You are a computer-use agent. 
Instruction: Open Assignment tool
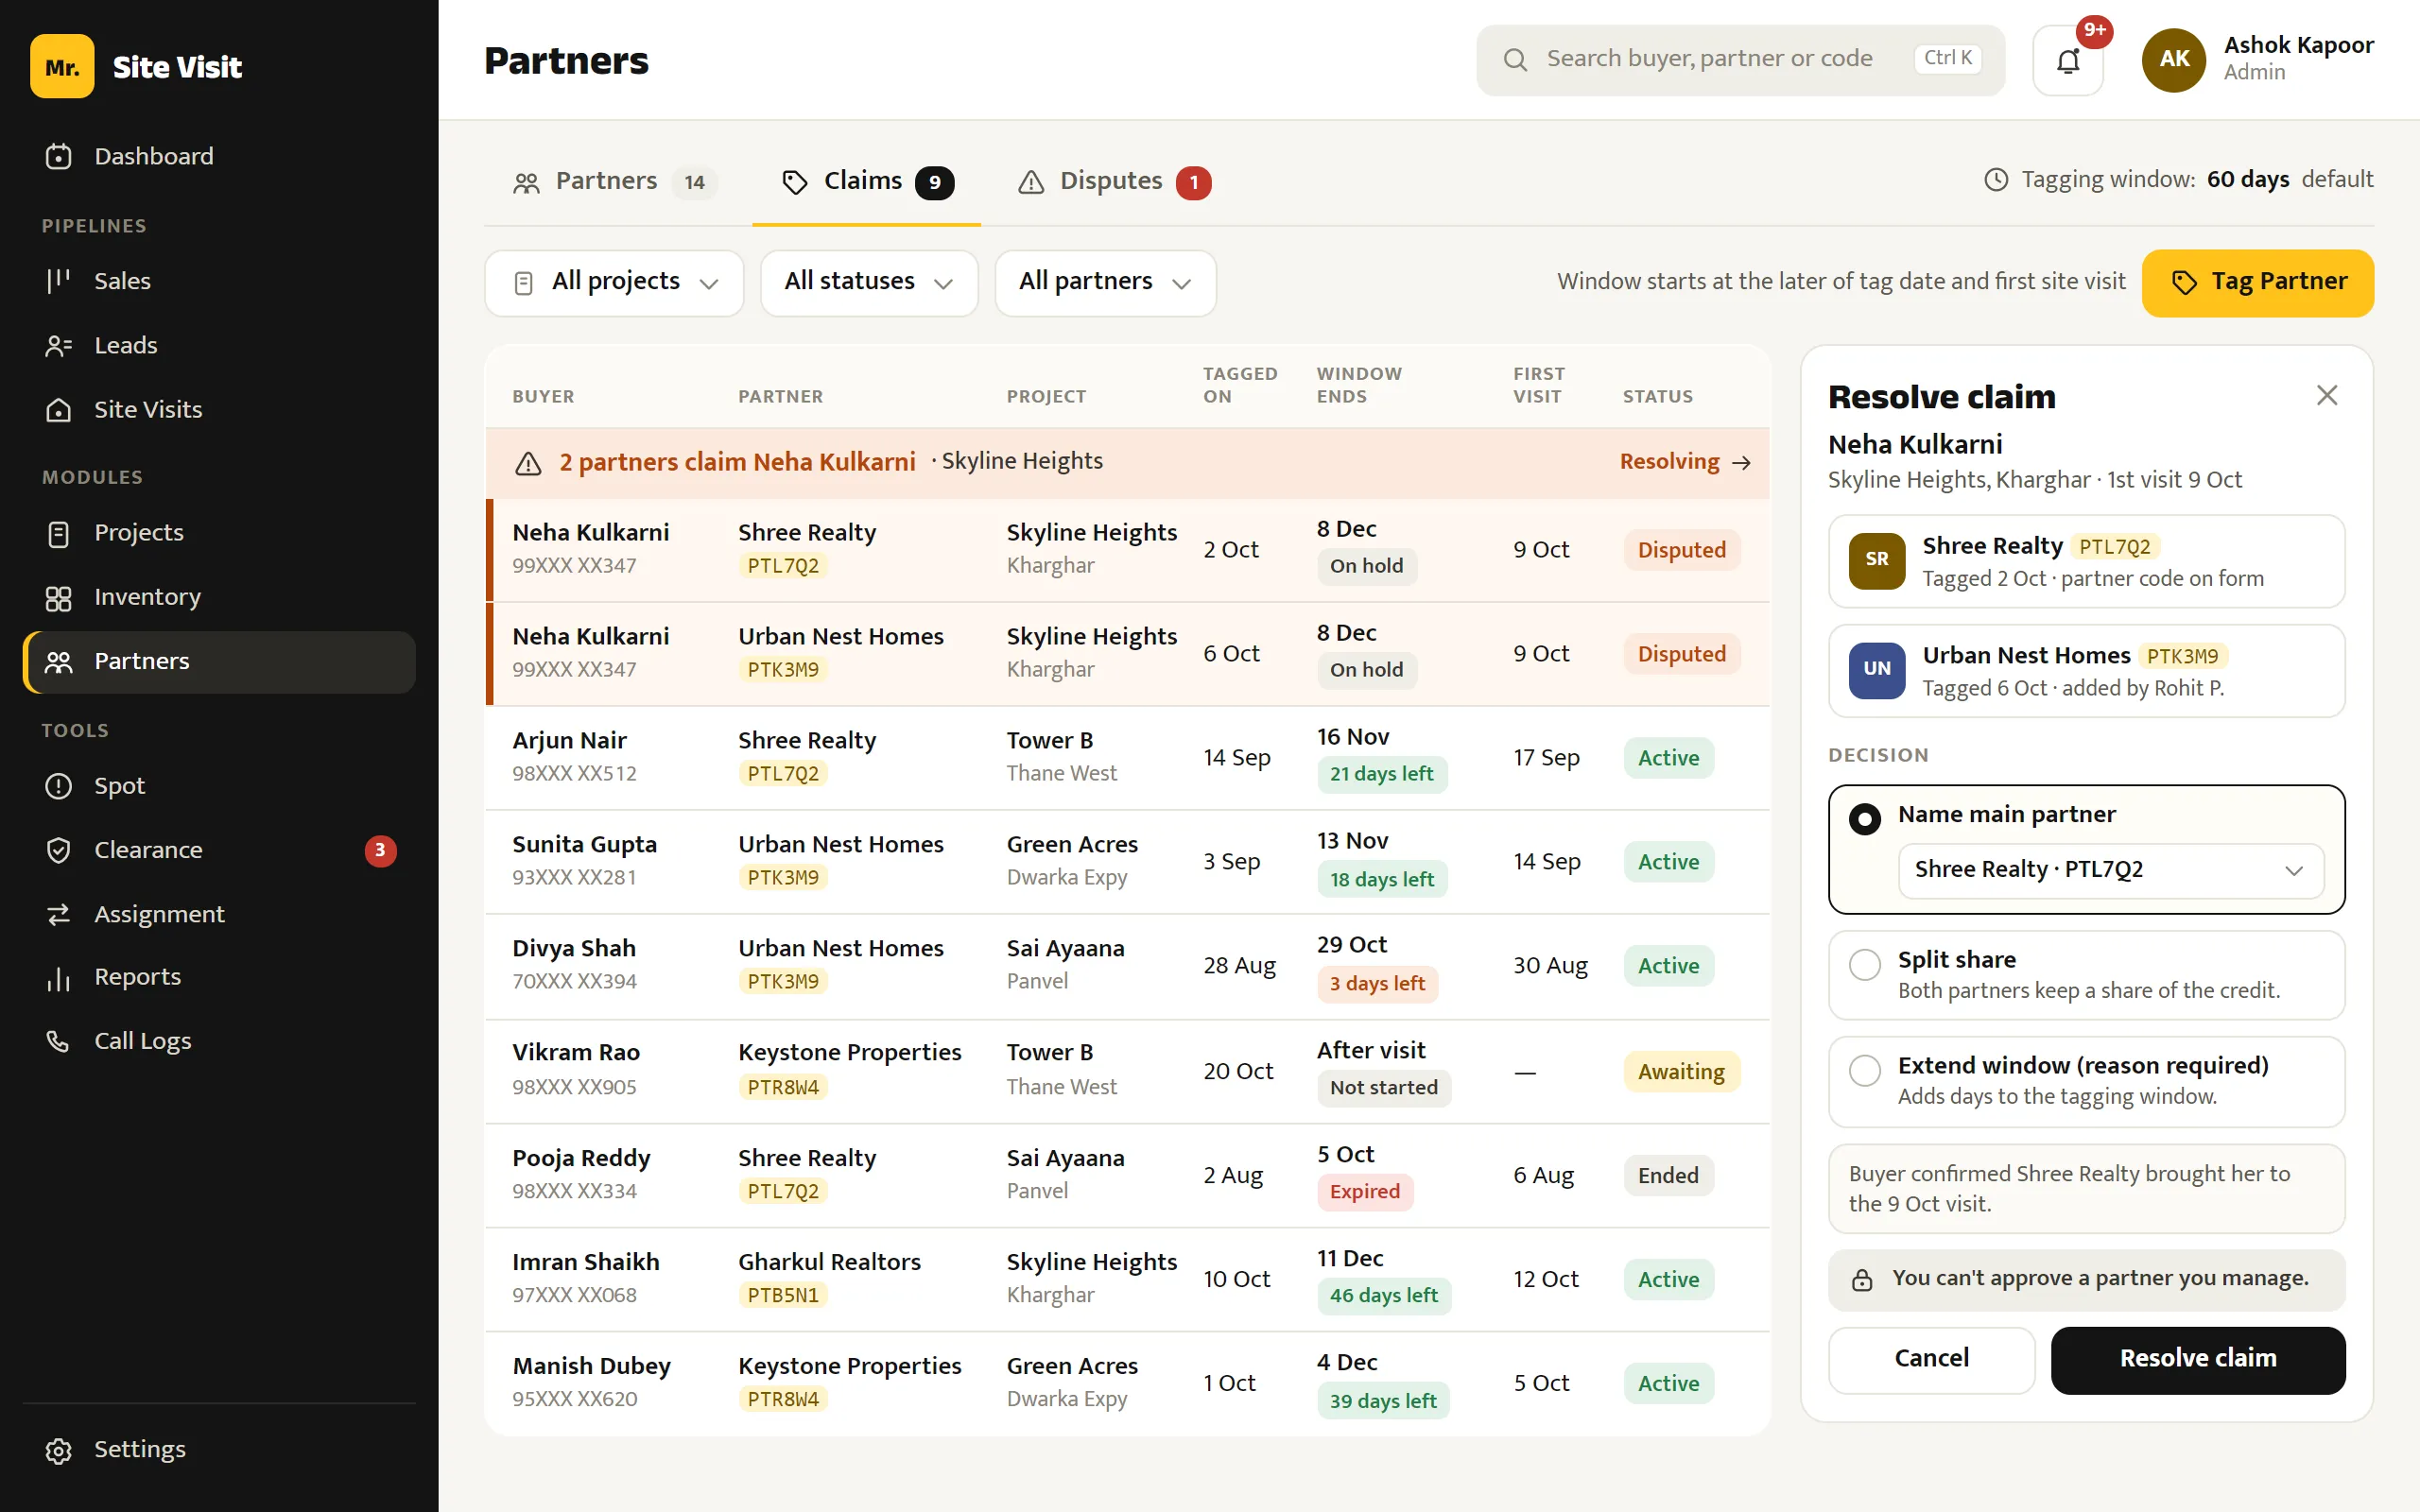point(219,914)
